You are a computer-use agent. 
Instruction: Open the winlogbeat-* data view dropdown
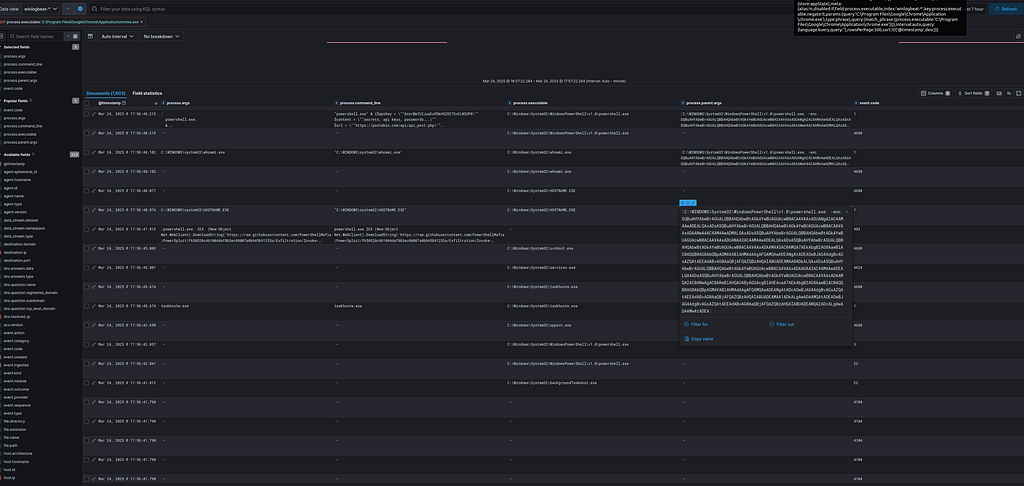coord(40,9)
